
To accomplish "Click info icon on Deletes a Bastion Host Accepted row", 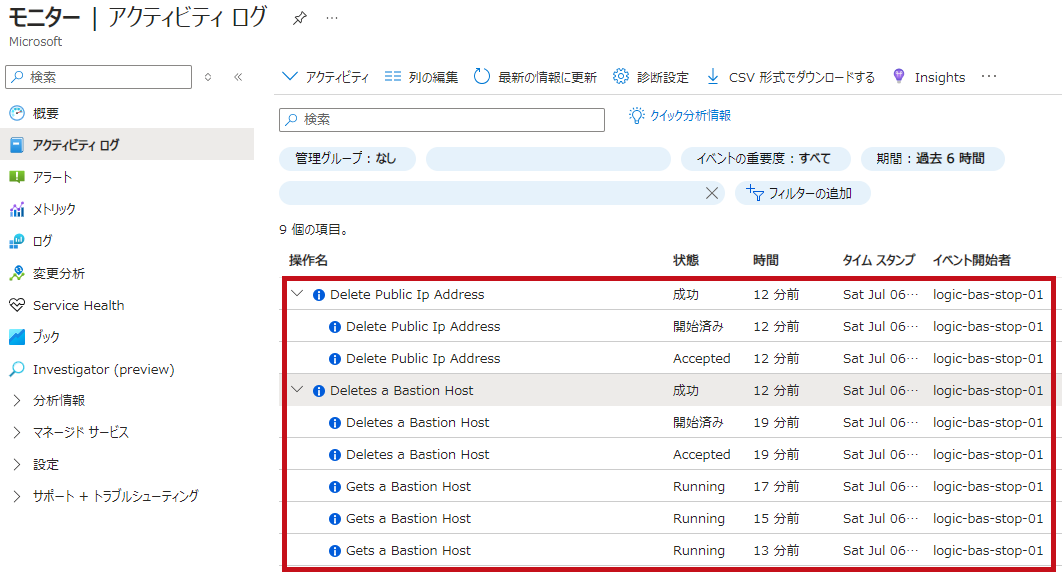I will click(x=335, y=455).
